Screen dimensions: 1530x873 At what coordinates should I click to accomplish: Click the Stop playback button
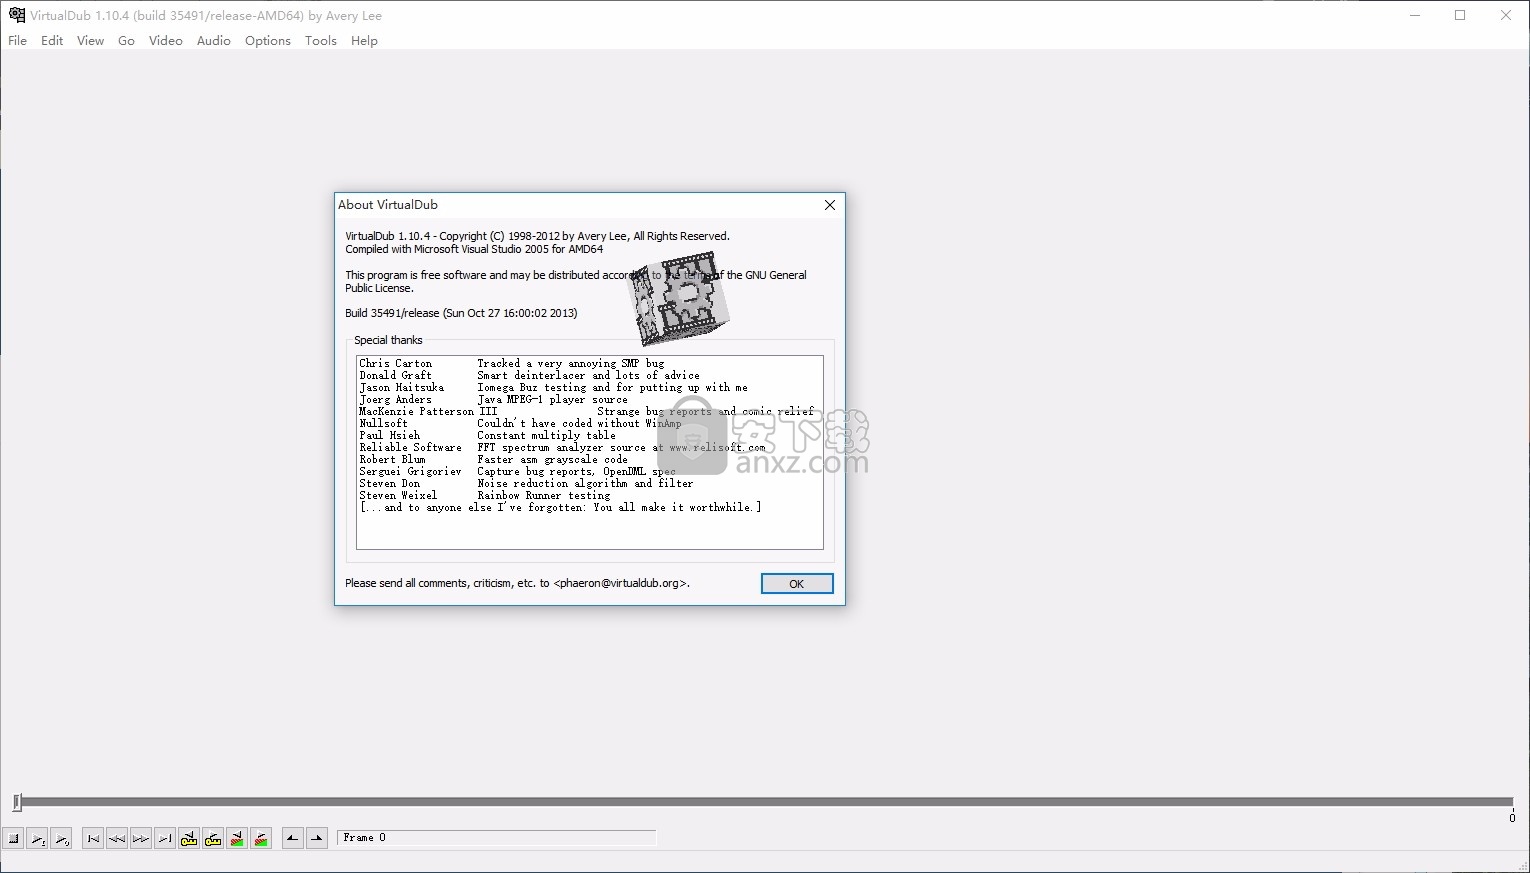14,839
